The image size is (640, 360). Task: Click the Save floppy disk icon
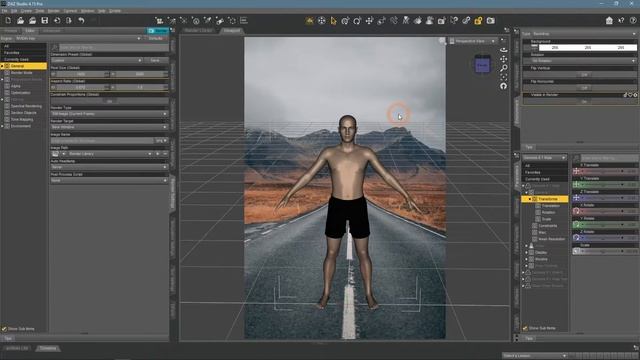45,20
